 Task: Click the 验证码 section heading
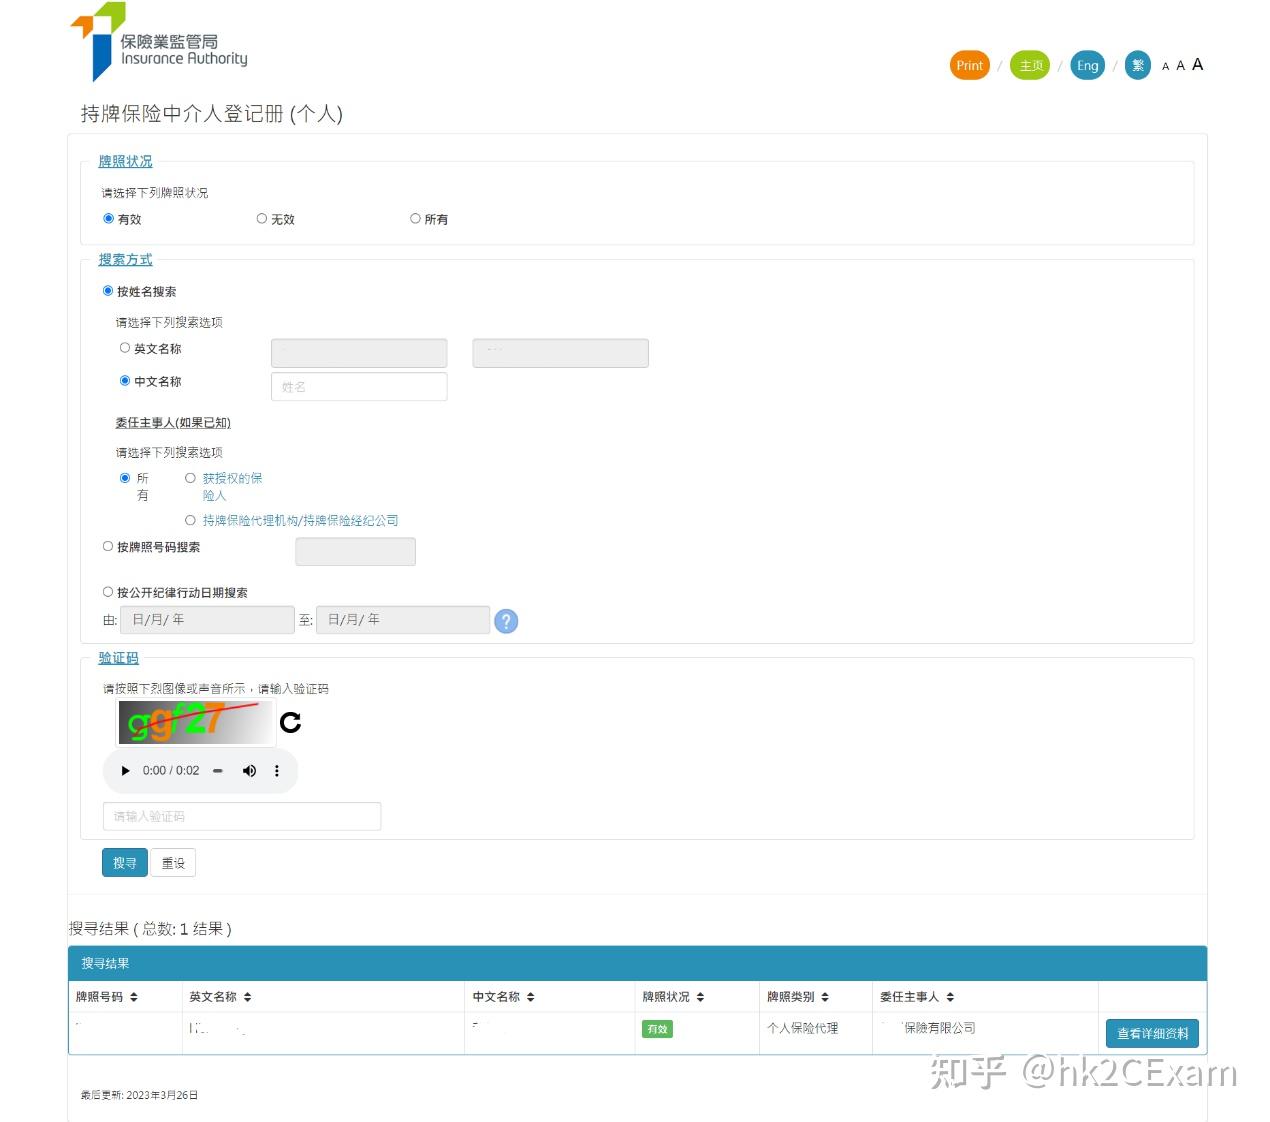pos(118,657)
